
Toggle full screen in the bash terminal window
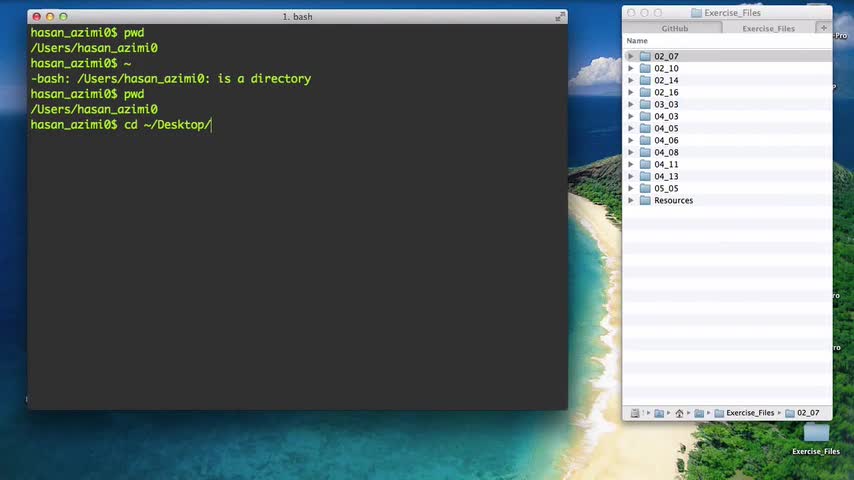pyautogui.click(x=559, y=17)
